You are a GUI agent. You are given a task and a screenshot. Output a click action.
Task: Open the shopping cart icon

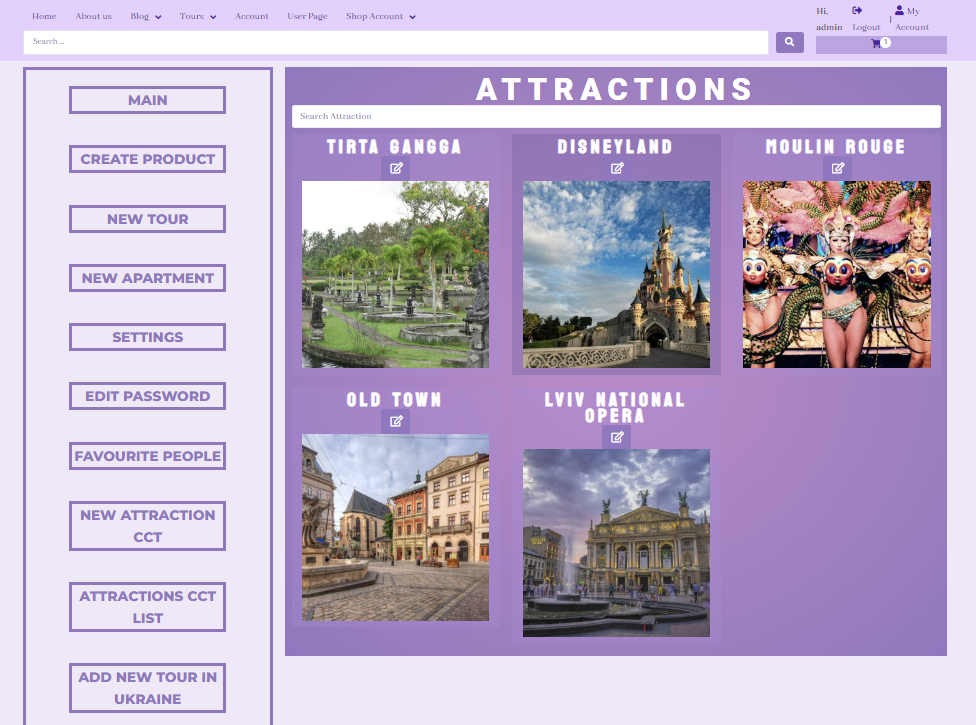coord(876,44)
